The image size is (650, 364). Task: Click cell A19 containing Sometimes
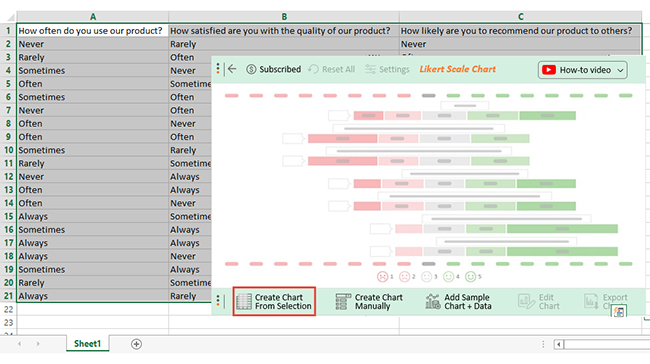tap(92, 269)
